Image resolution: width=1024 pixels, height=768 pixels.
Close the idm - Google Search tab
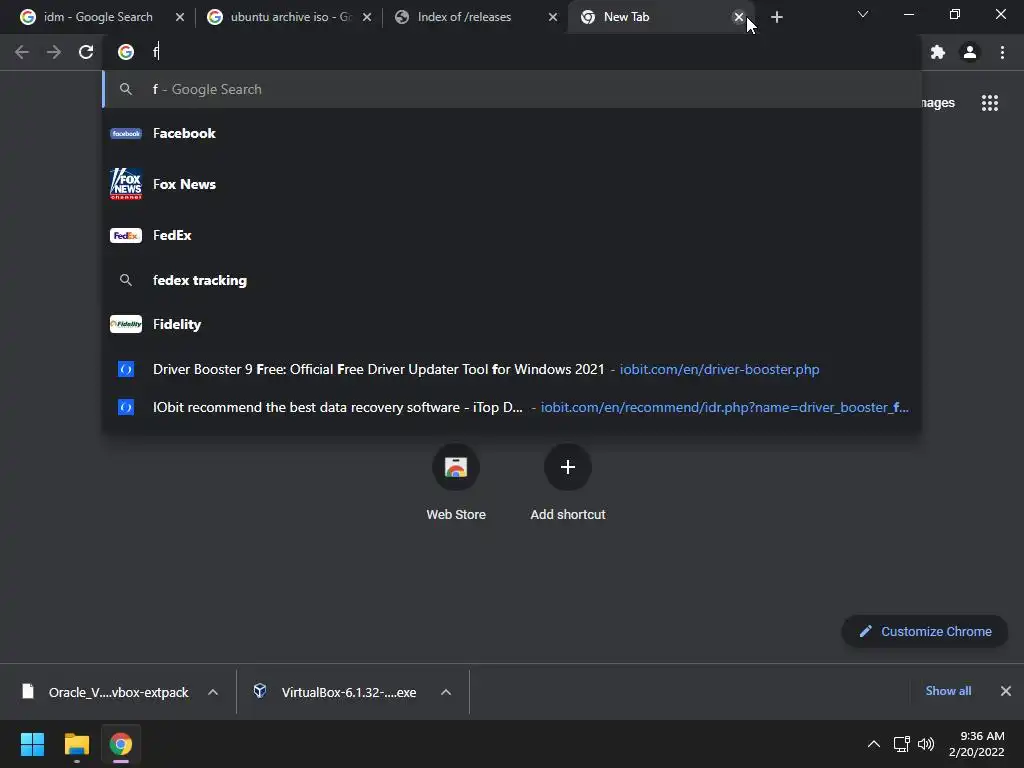click(180, 17)
